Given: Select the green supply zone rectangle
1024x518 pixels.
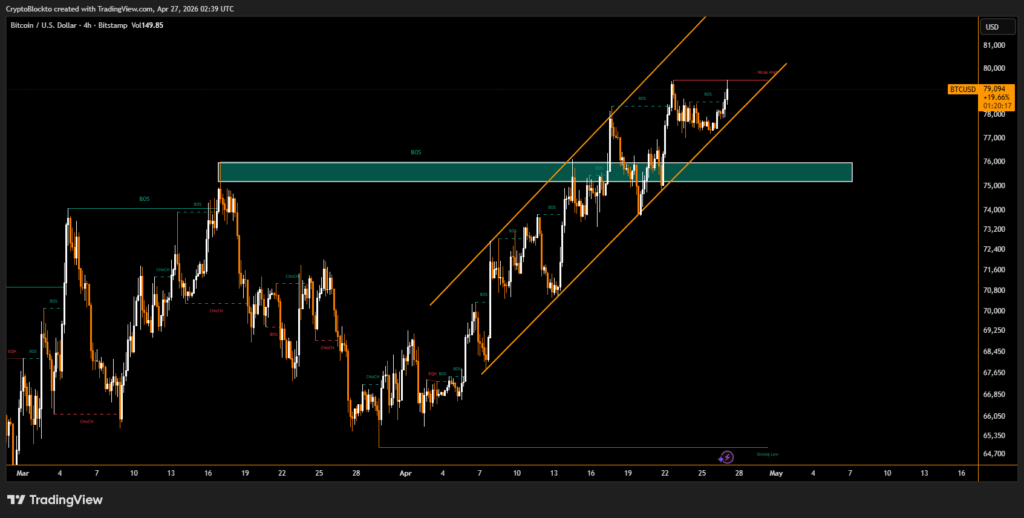Looking at the screenshot, I should point(535,172).
